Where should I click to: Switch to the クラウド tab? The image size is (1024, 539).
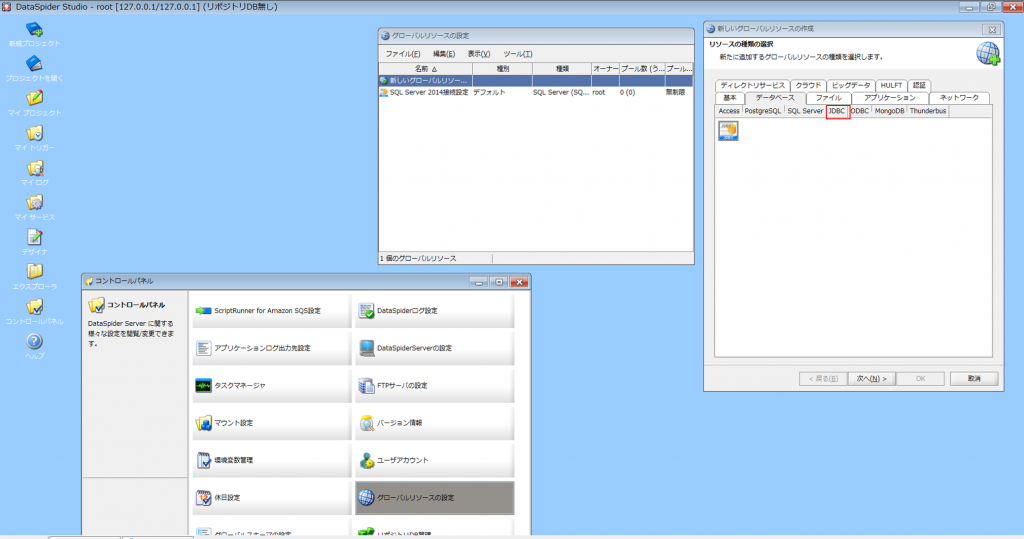pyautogui.click(x=808, y=86)
